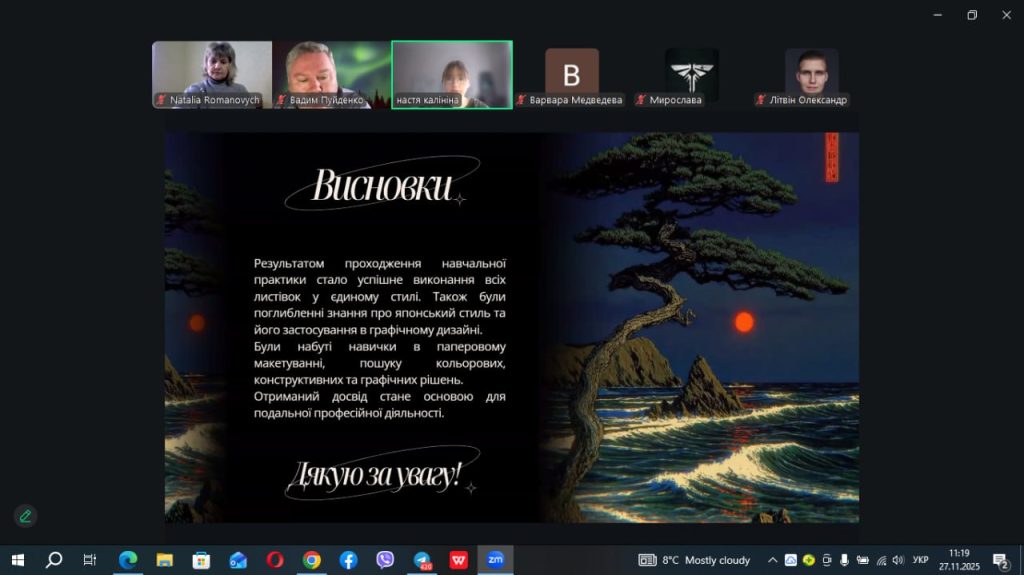Viewport: 1024px width, 575px height.
Task: Open the notification center with 2 alerts
Action: point(1000,560)
